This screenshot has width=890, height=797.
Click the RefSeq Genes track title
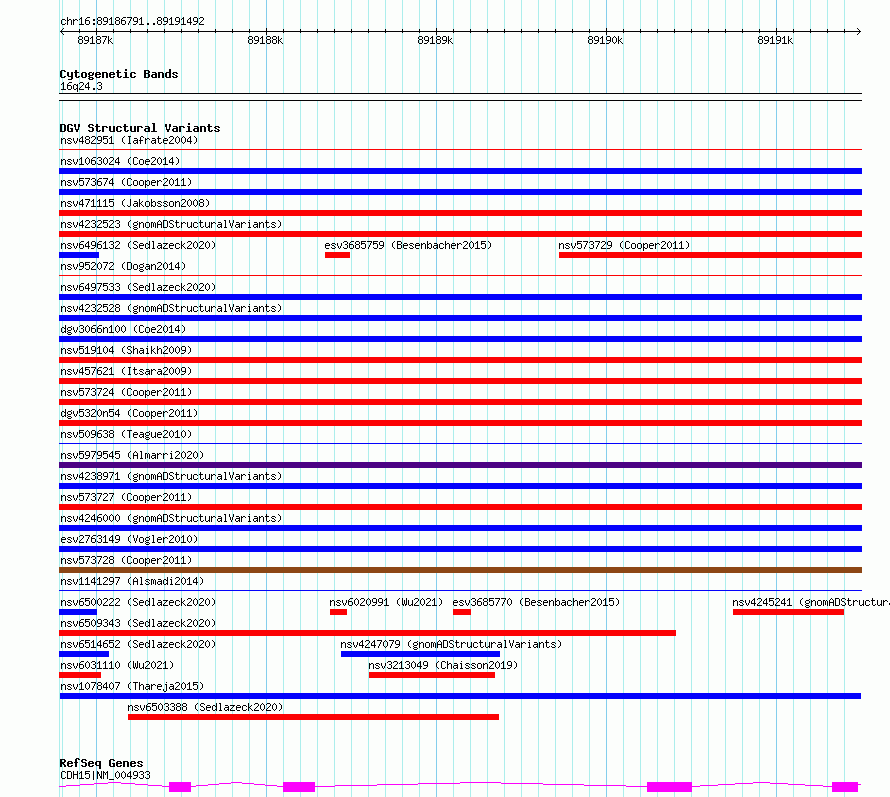[x=101, y=763]
